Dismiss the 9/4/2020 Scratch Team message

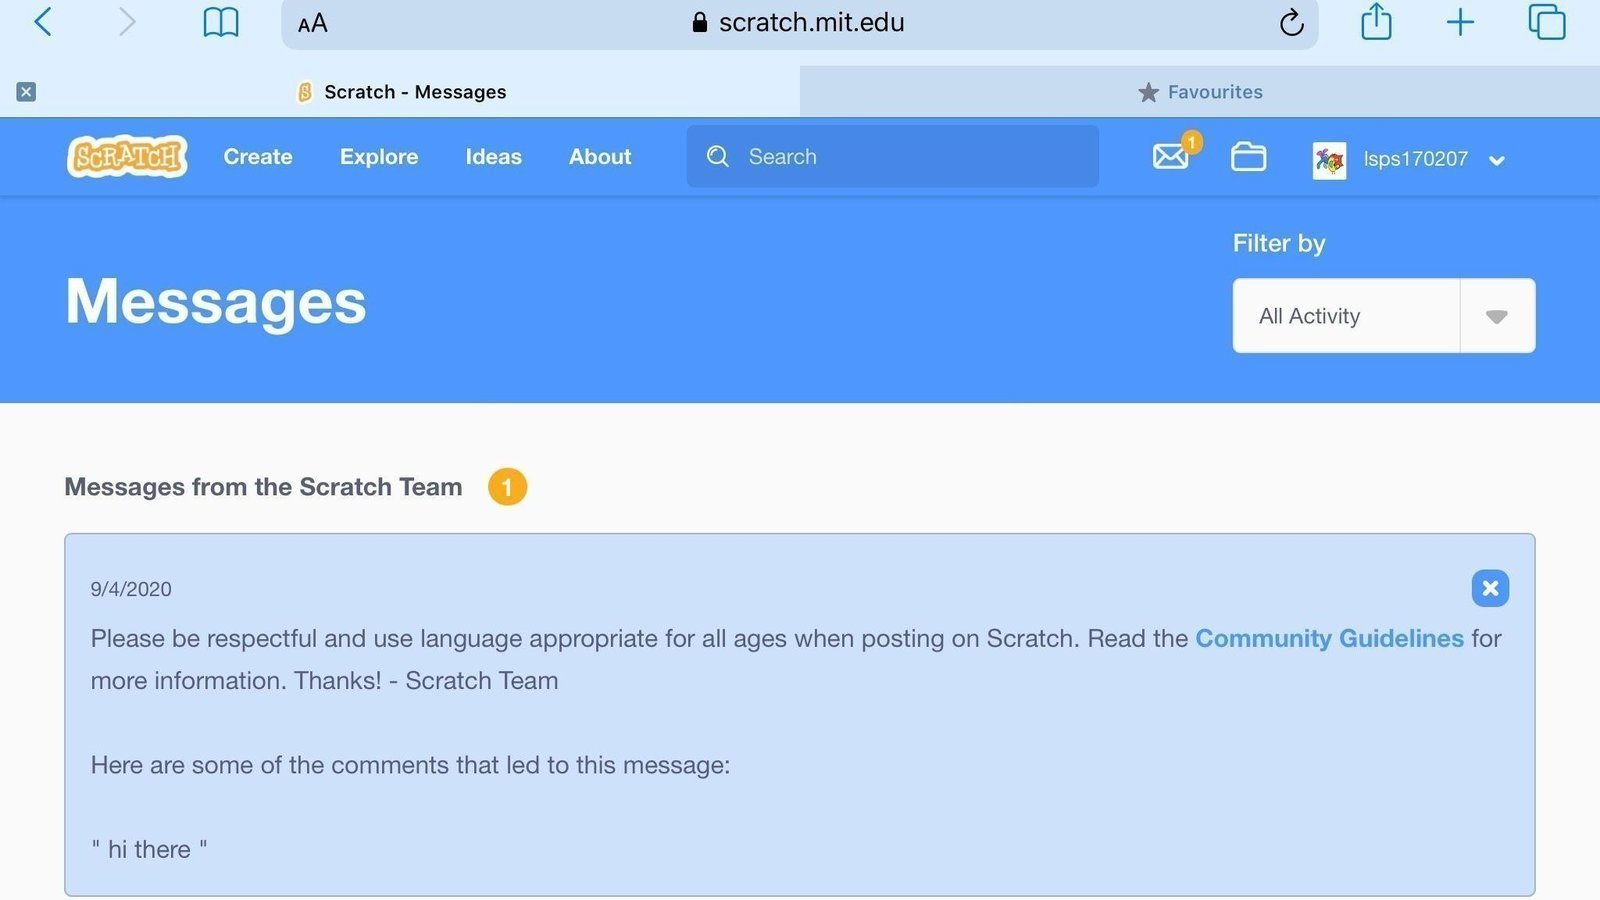1490,588
